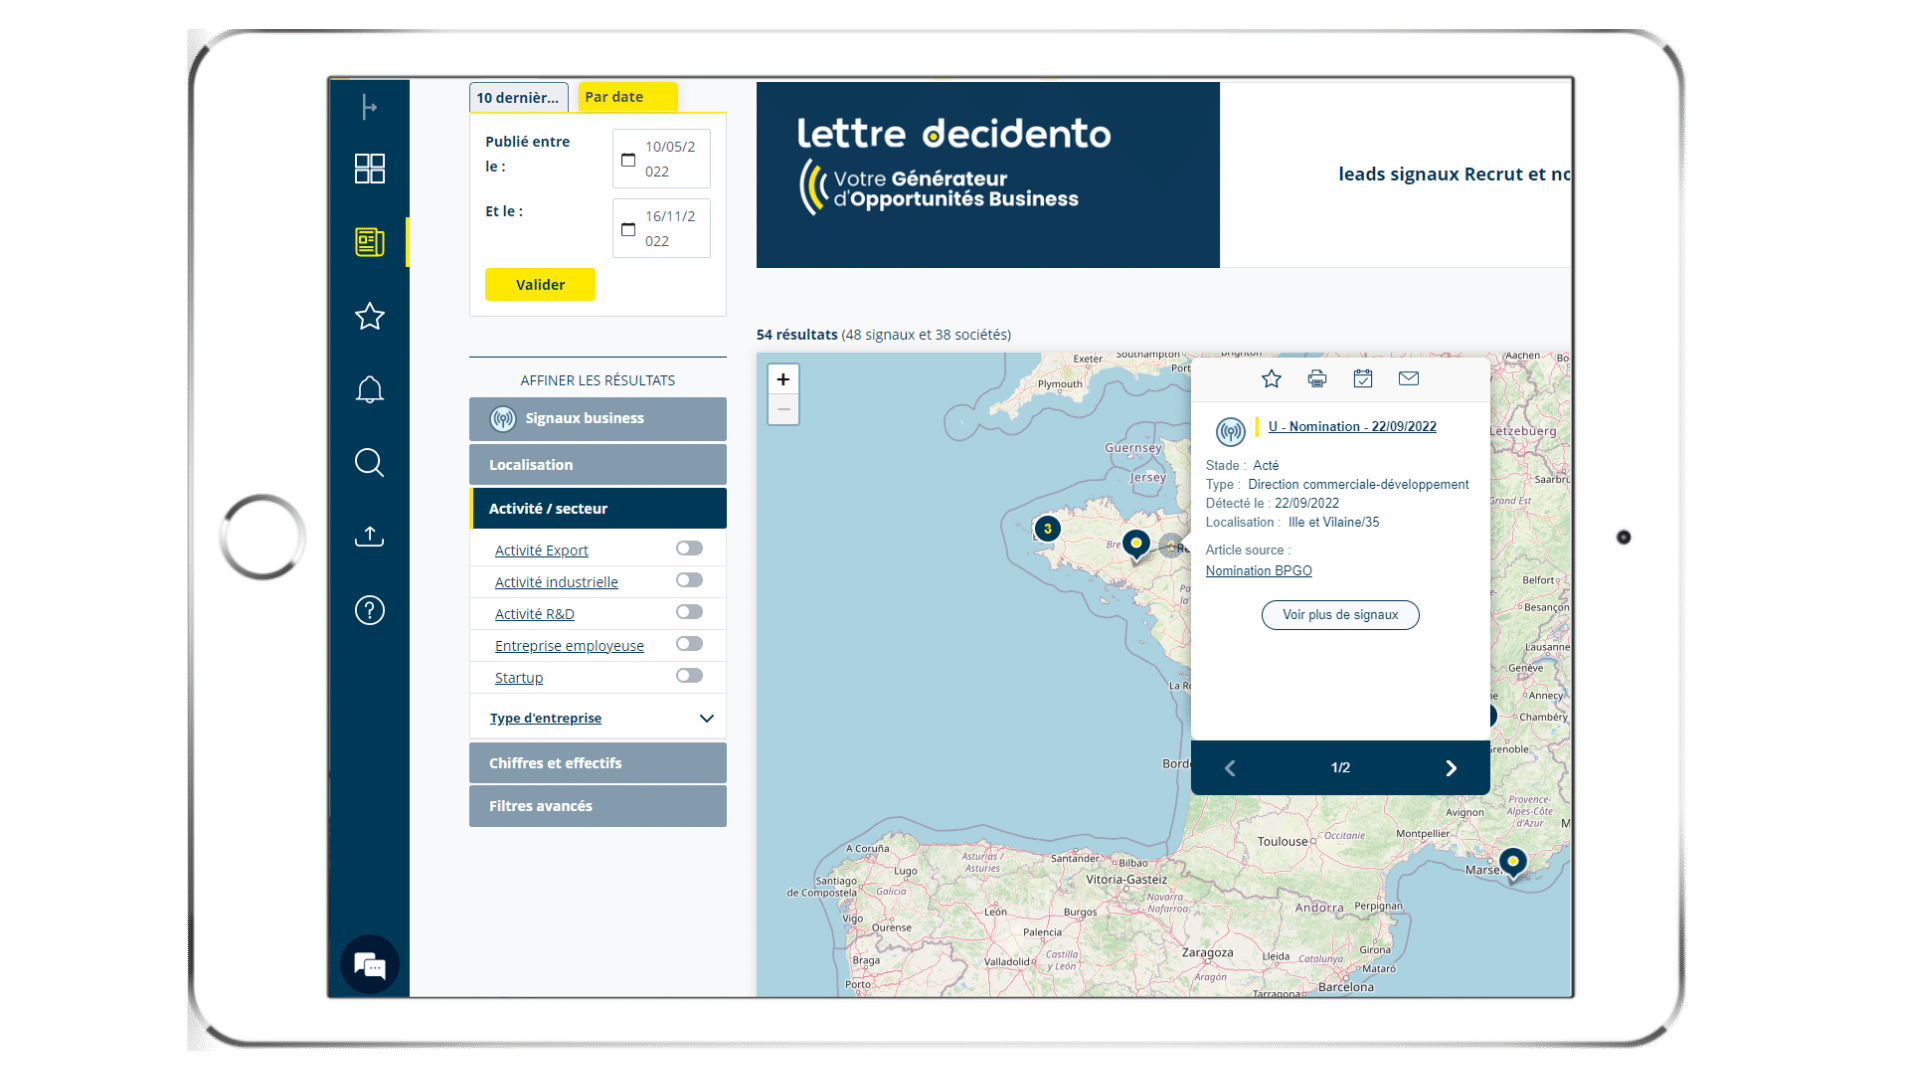This screenshot has height=1080, width=1920.
Task: Click the 1/2 page indicator
Action: point(1340,768)
